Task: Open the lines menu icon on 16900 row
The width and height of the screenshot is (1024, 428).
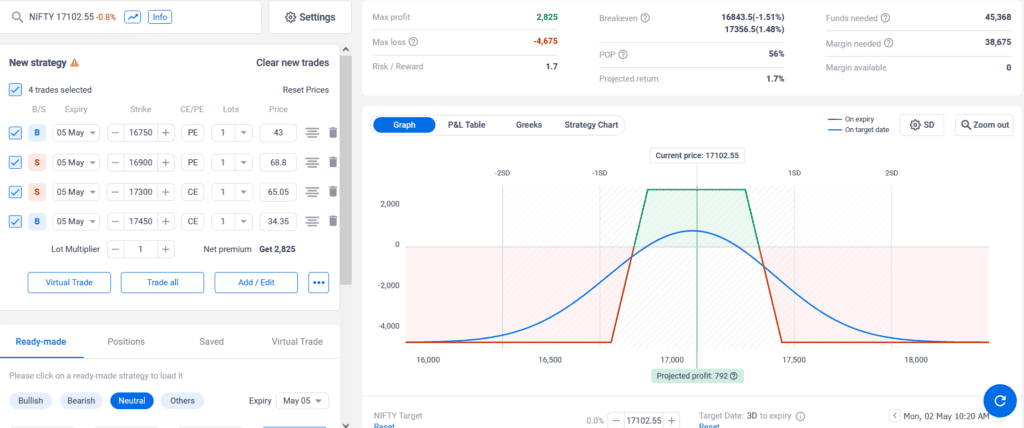Action: coord(312,162)
